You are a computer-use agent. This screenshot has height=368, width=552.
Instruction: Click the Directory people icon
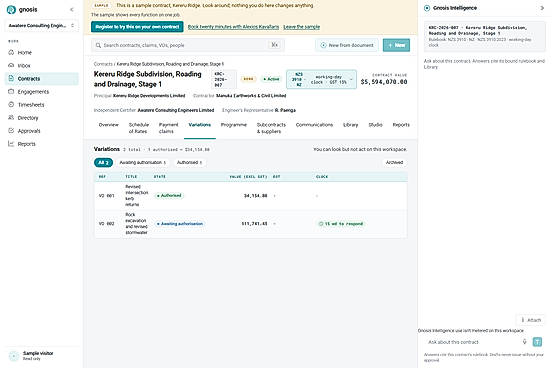[x=11, y=117]
